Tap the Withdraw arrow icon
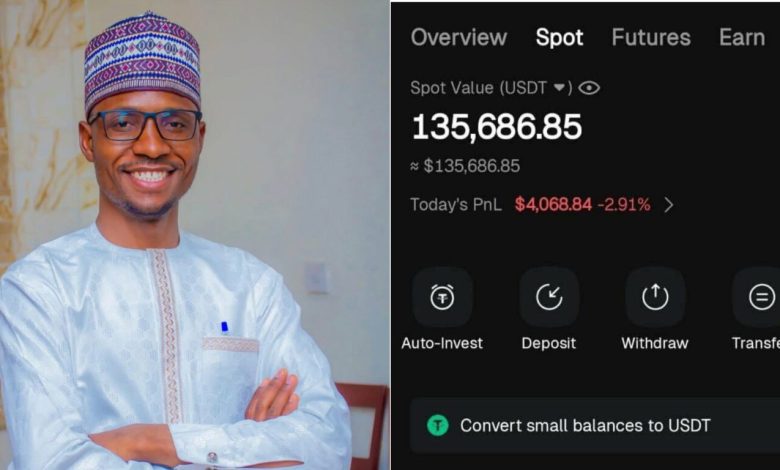The width and height of the screenshot is (780, 470). pos(655,297)
